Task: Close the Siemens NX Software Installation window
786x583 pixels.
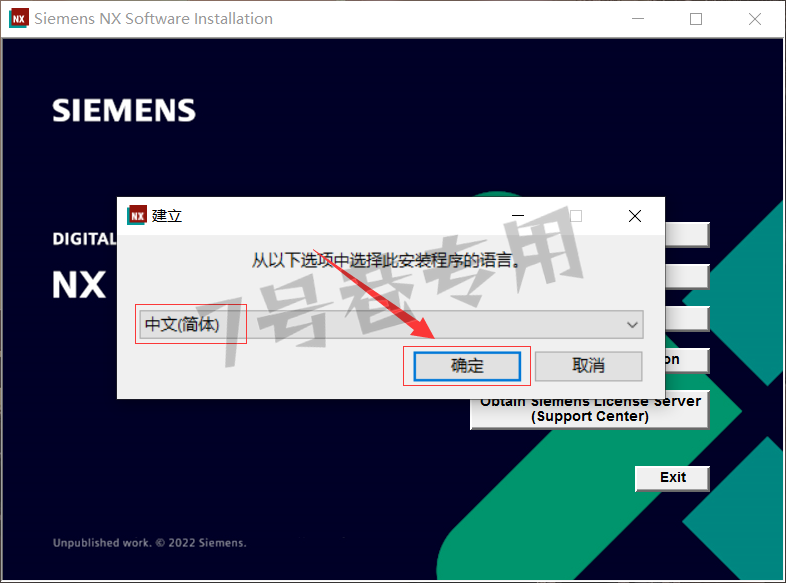Action: (x=754, y=19)
